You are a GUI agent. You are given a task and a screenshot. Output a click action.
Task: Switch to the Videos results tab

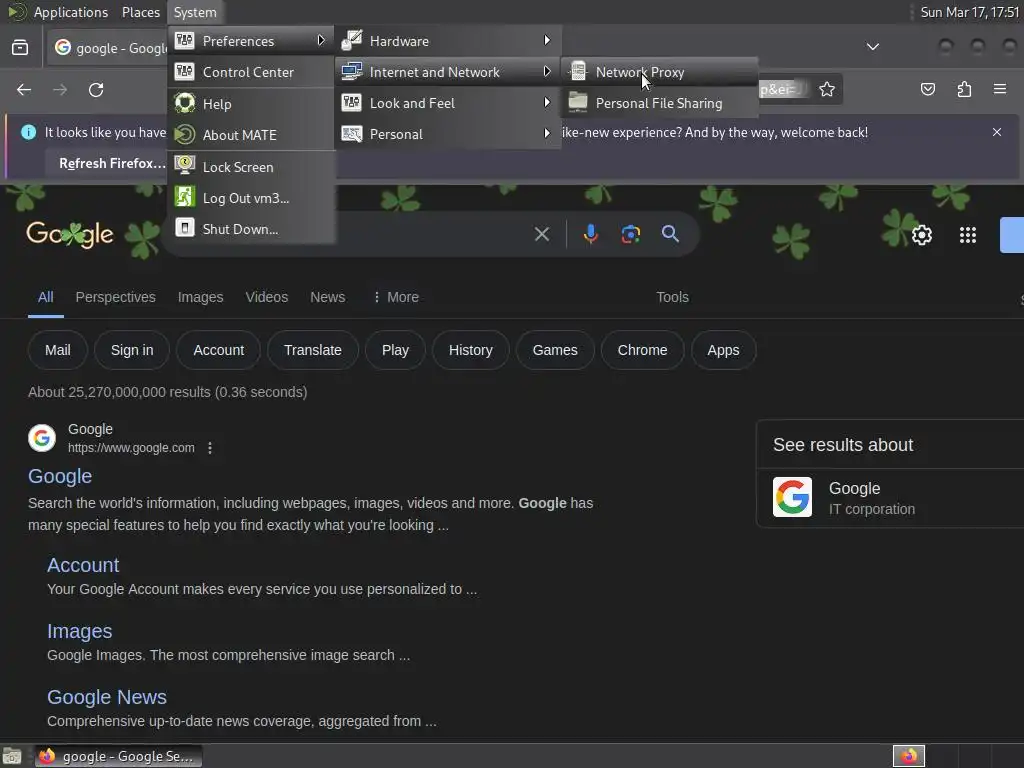266,297
